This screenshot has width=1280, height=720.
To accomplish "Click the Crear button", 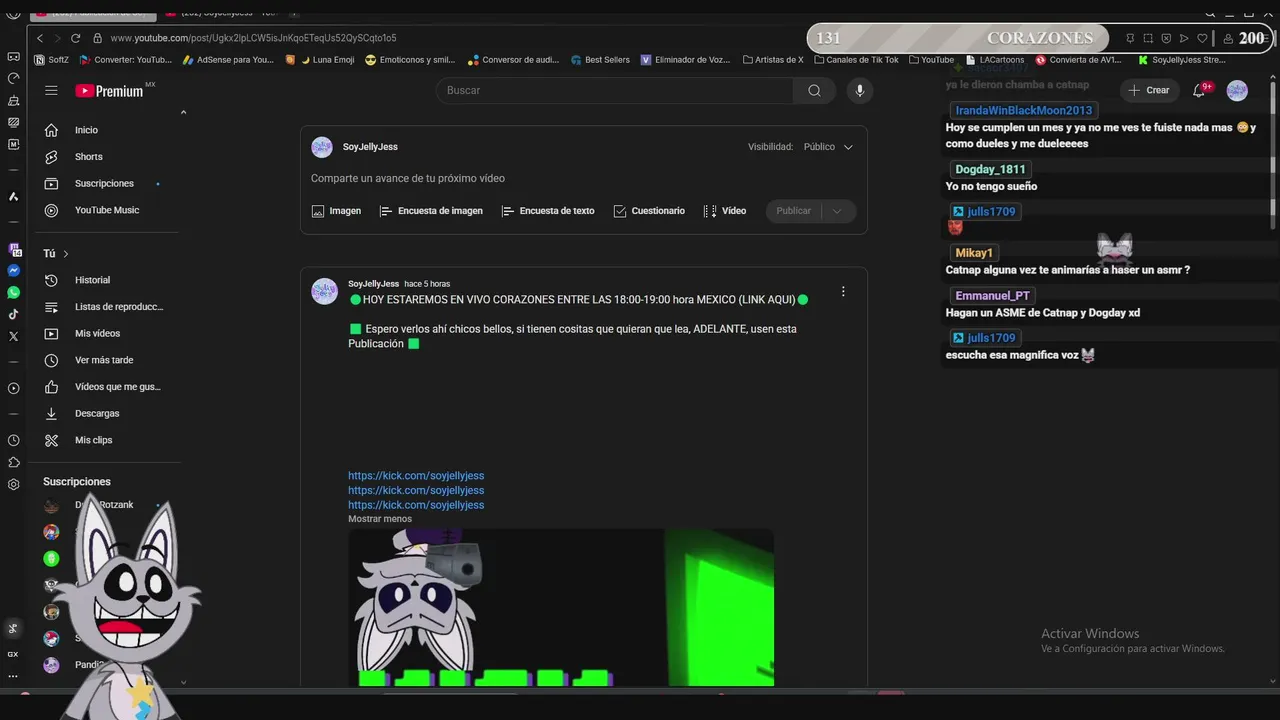I will pyautogui.click(x=1149, y=90).
